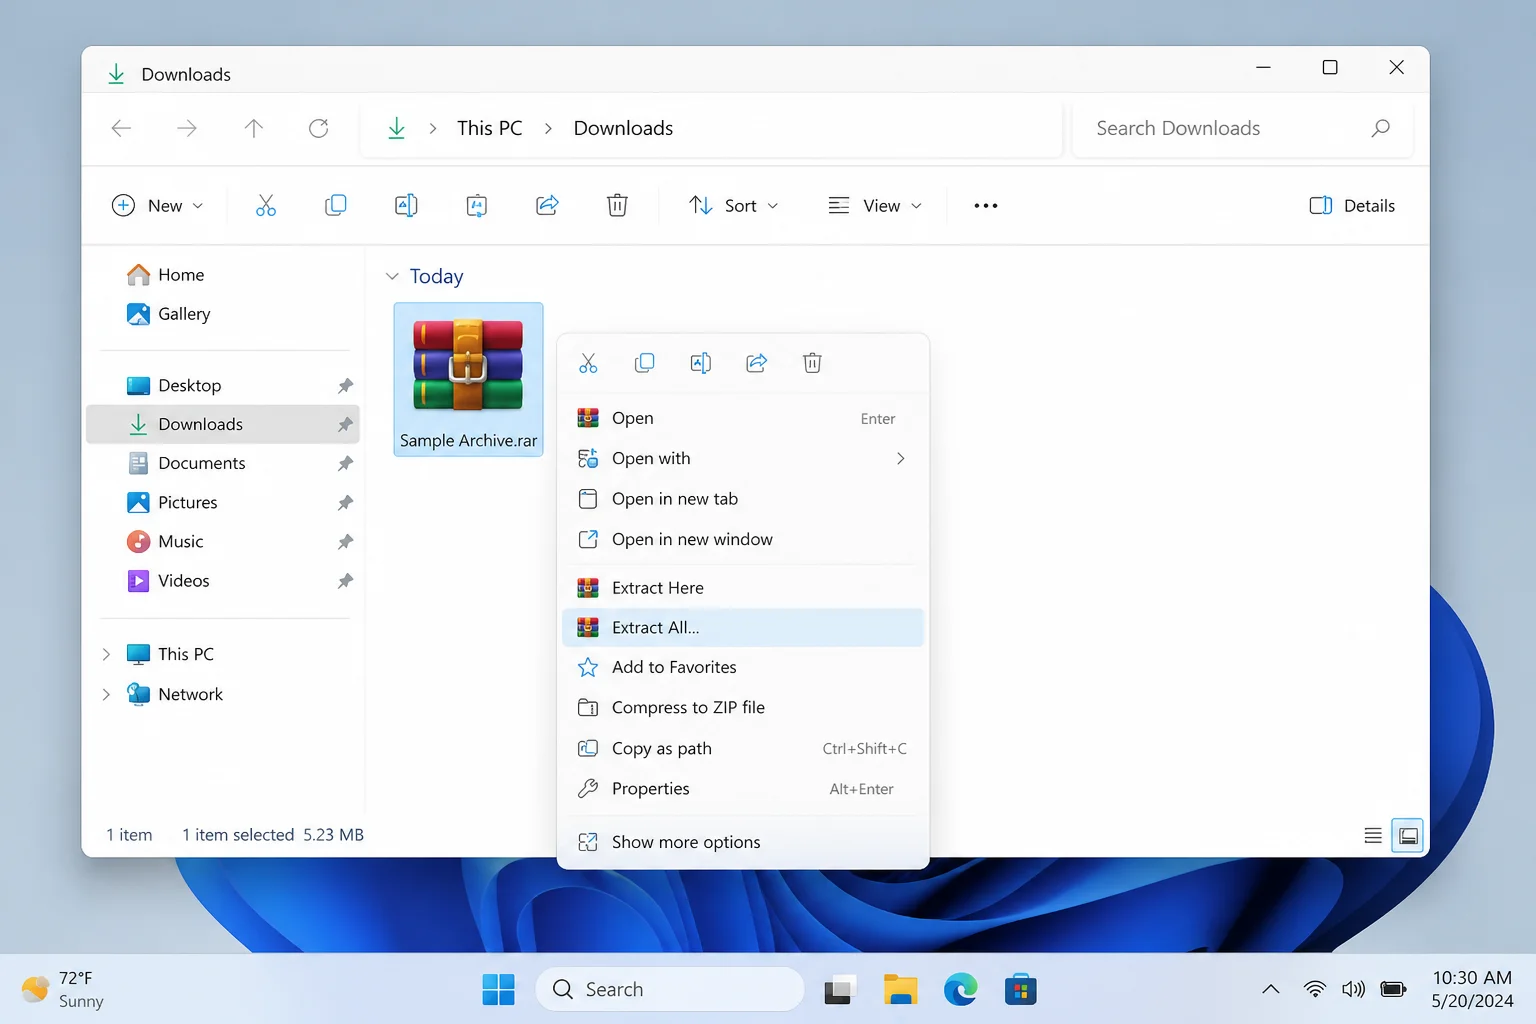Open the New dropdown menu
The height and width of the screenshot is (1024, 1536).
[x=157, y=205]
